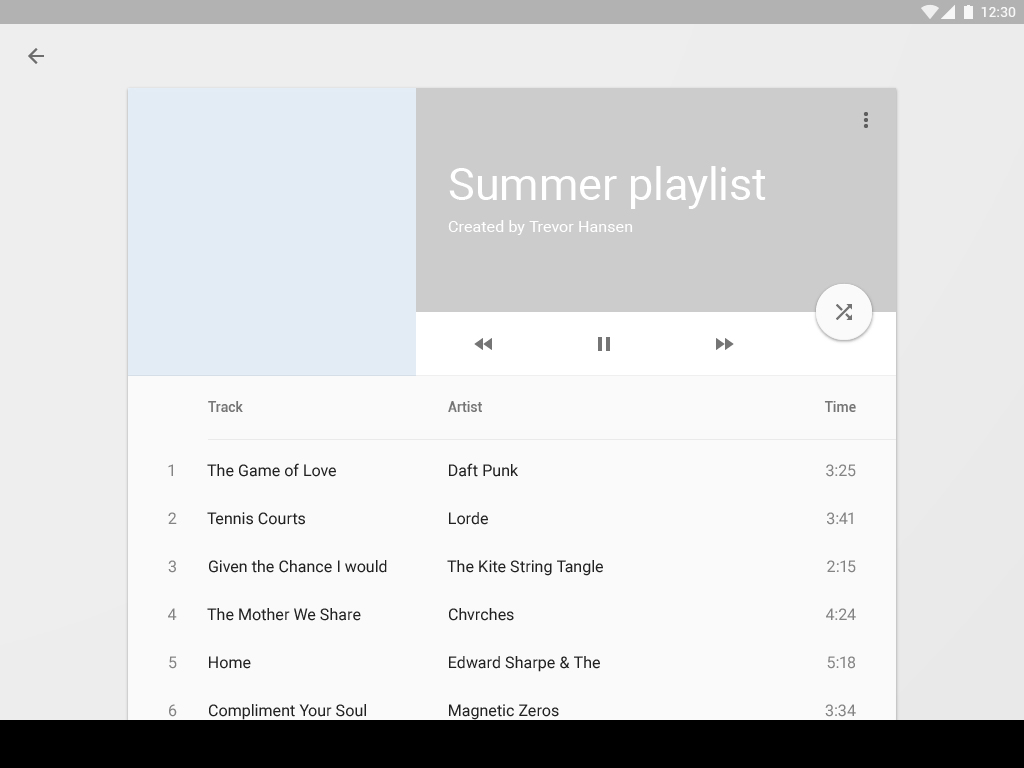Play The Game of Love
The image size is (1024, 768).
(x=272, y=471)
